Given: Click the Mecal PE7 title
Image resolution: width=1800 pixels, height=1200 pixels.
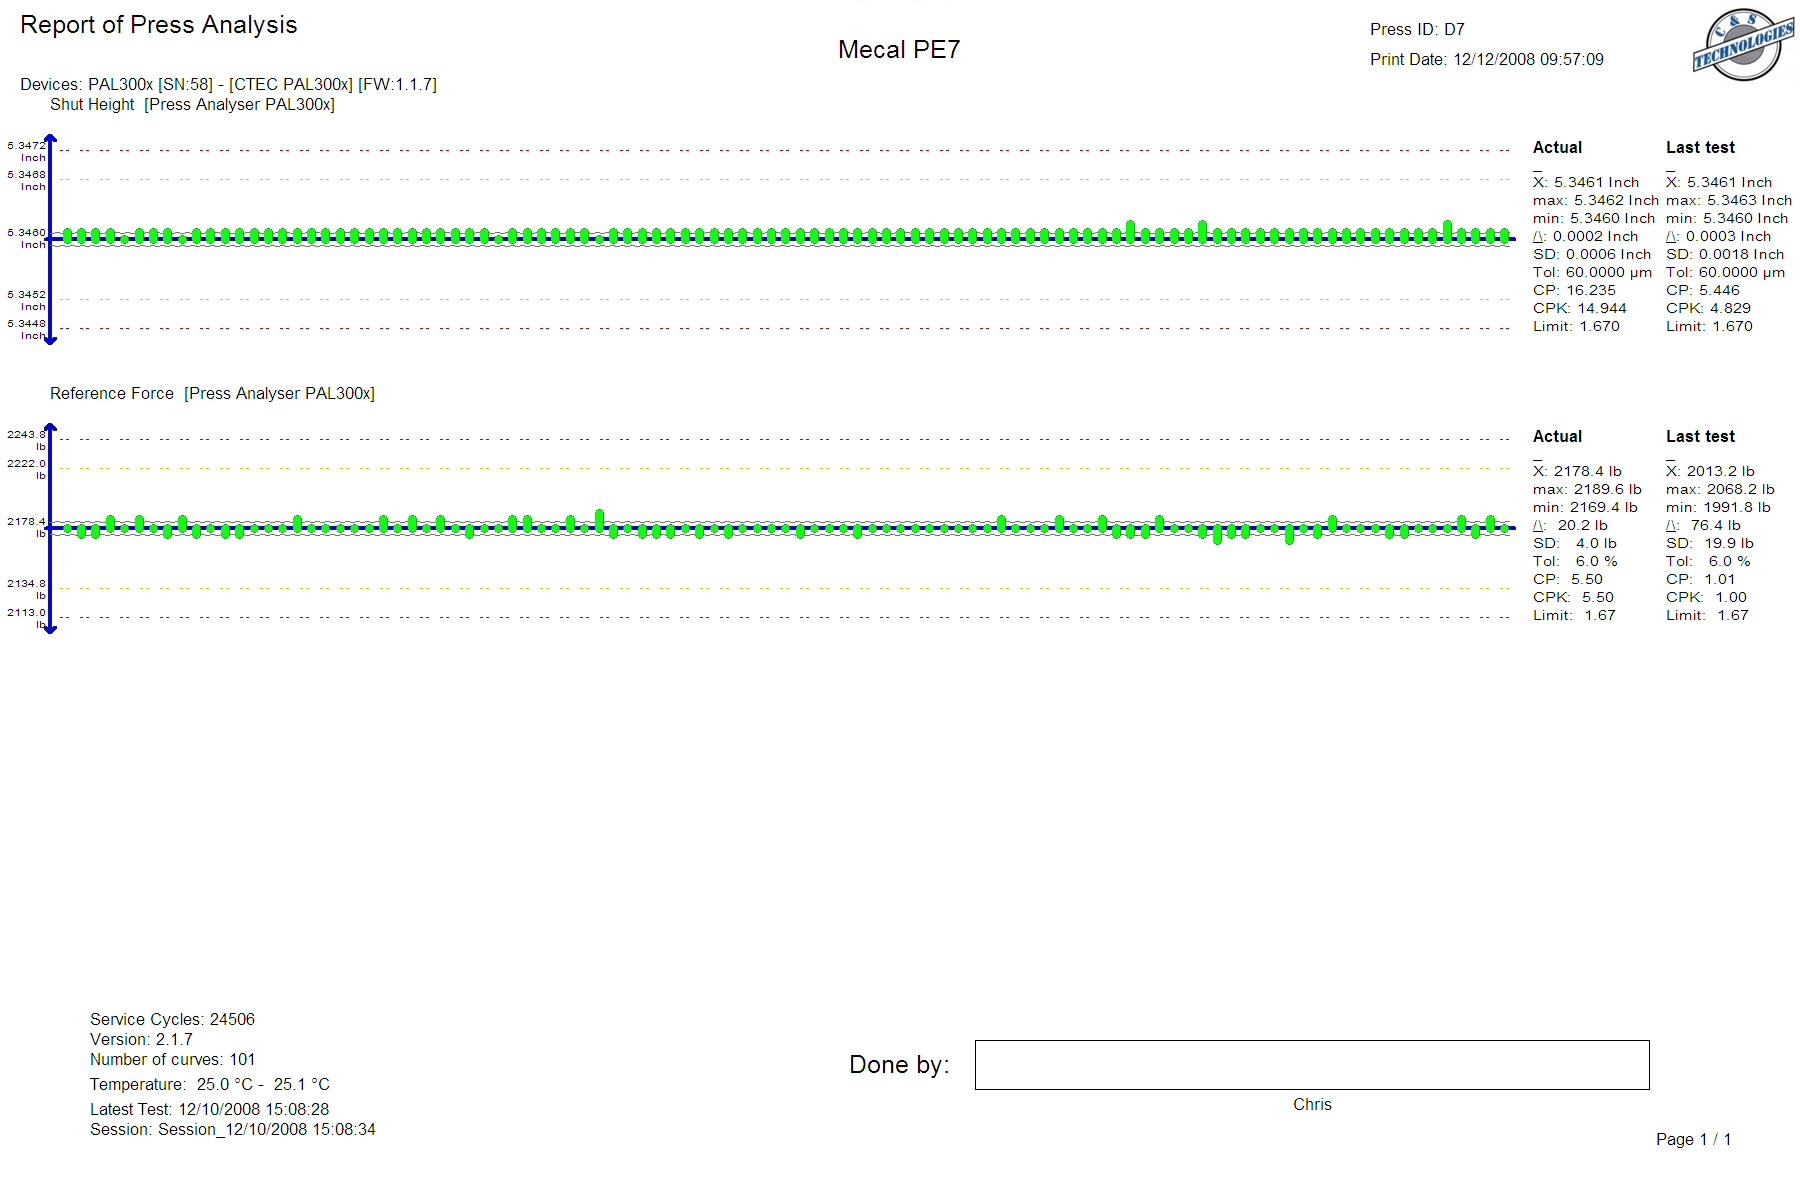Looking at the screenshot, I should tap(898, 50).
